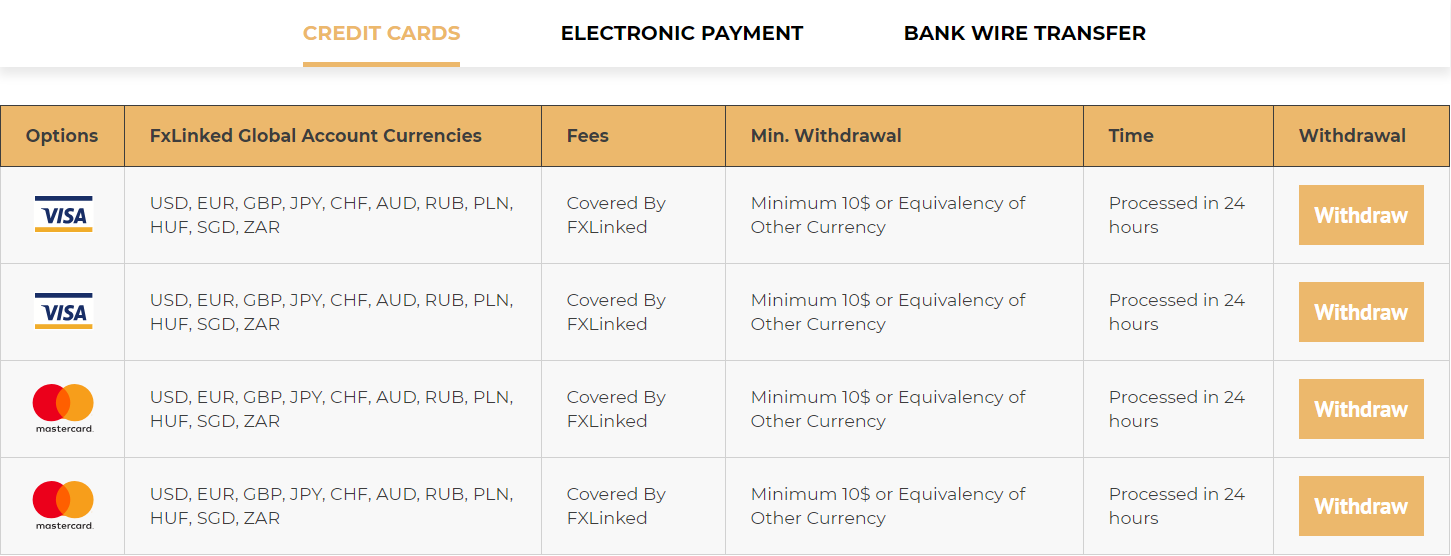Click 'Processed in 24 hours' in third row
Image resolution: width=1451 pixels, height=556 pixels.
(1177, 409)
